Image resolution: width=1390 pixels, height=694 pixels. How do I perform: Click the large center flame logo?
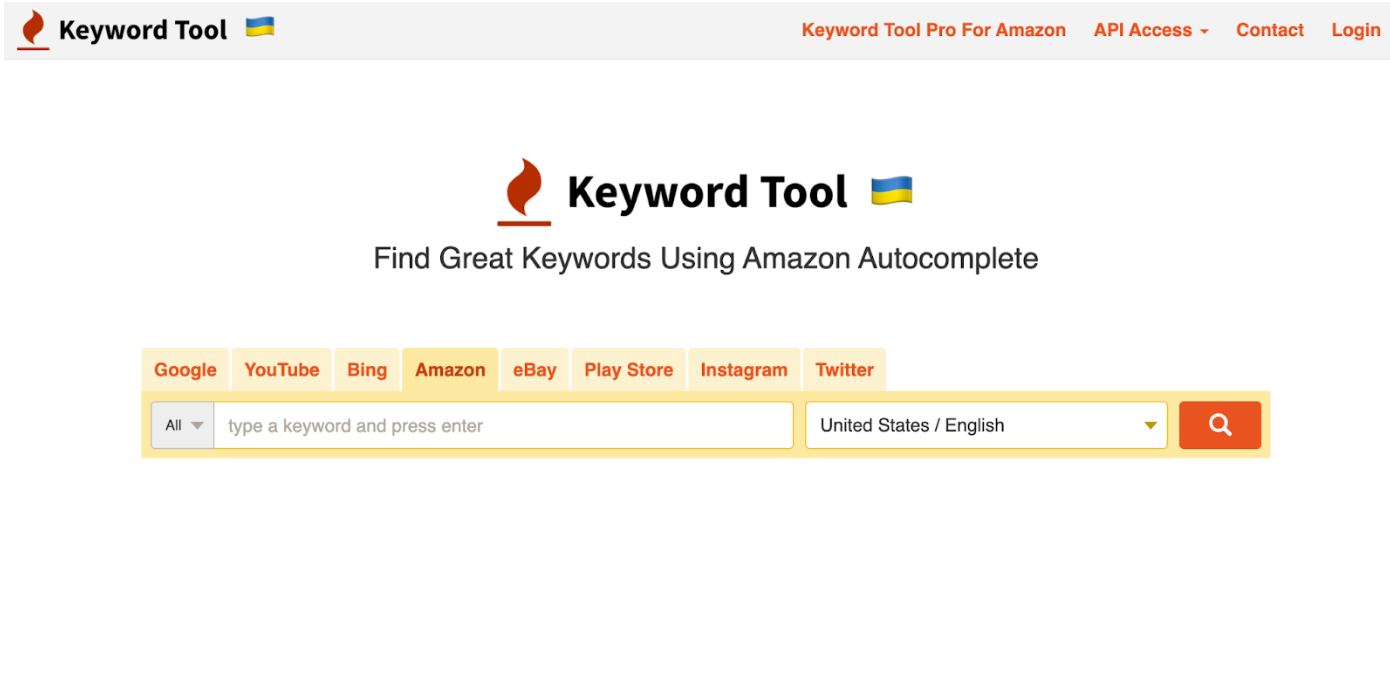tap(524, 192)
